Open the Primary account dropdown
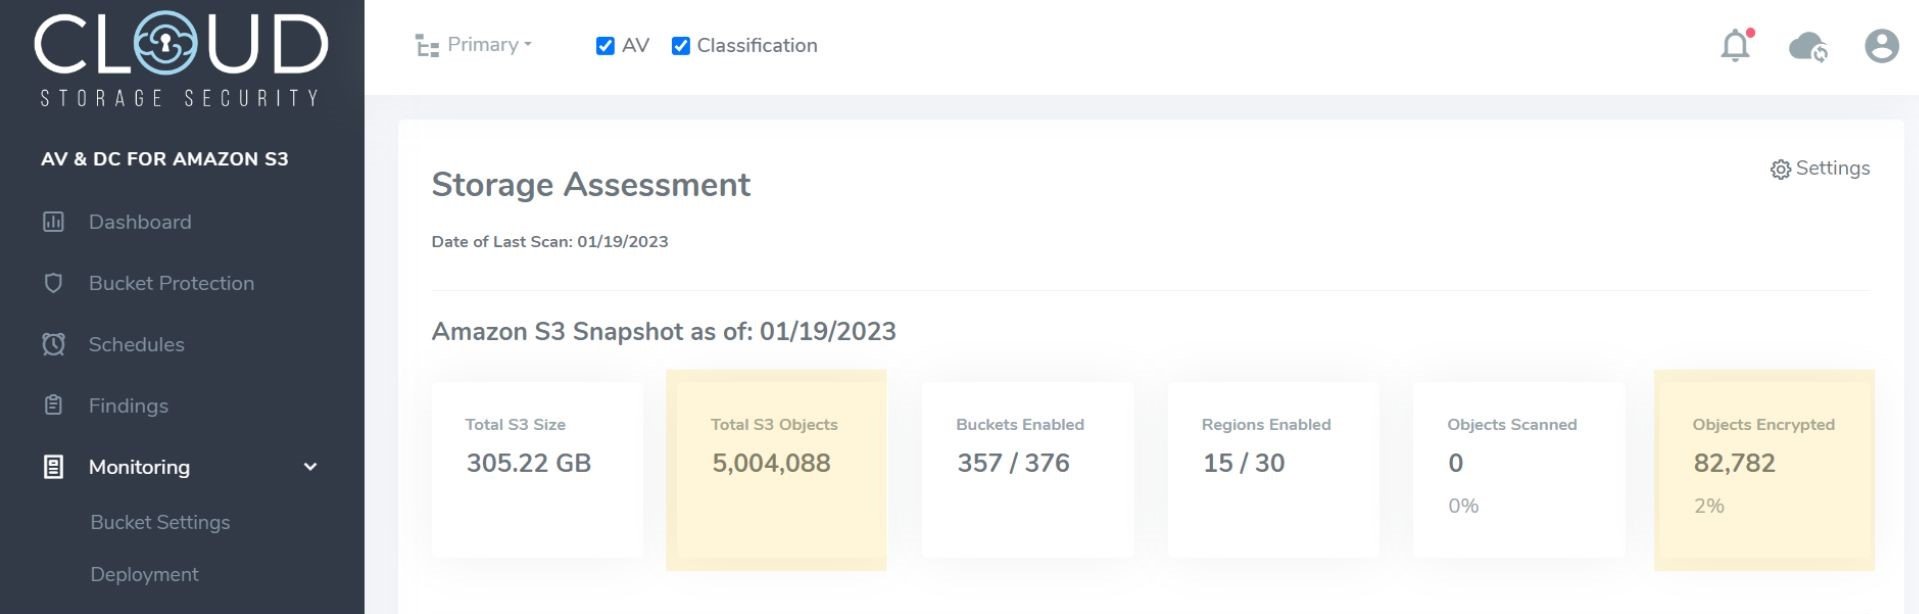 (x=489, y=45)
